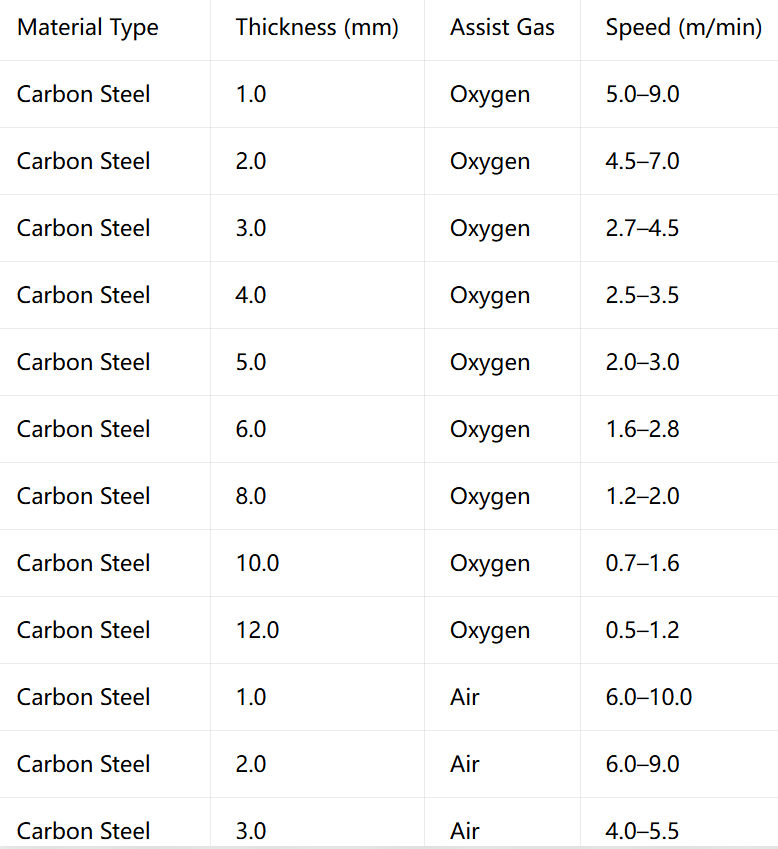Image resolution: width=778 pixels, height=849 pixels.
Task: Click the 2.7–4.5 speed cell
Action: [642, 228]
